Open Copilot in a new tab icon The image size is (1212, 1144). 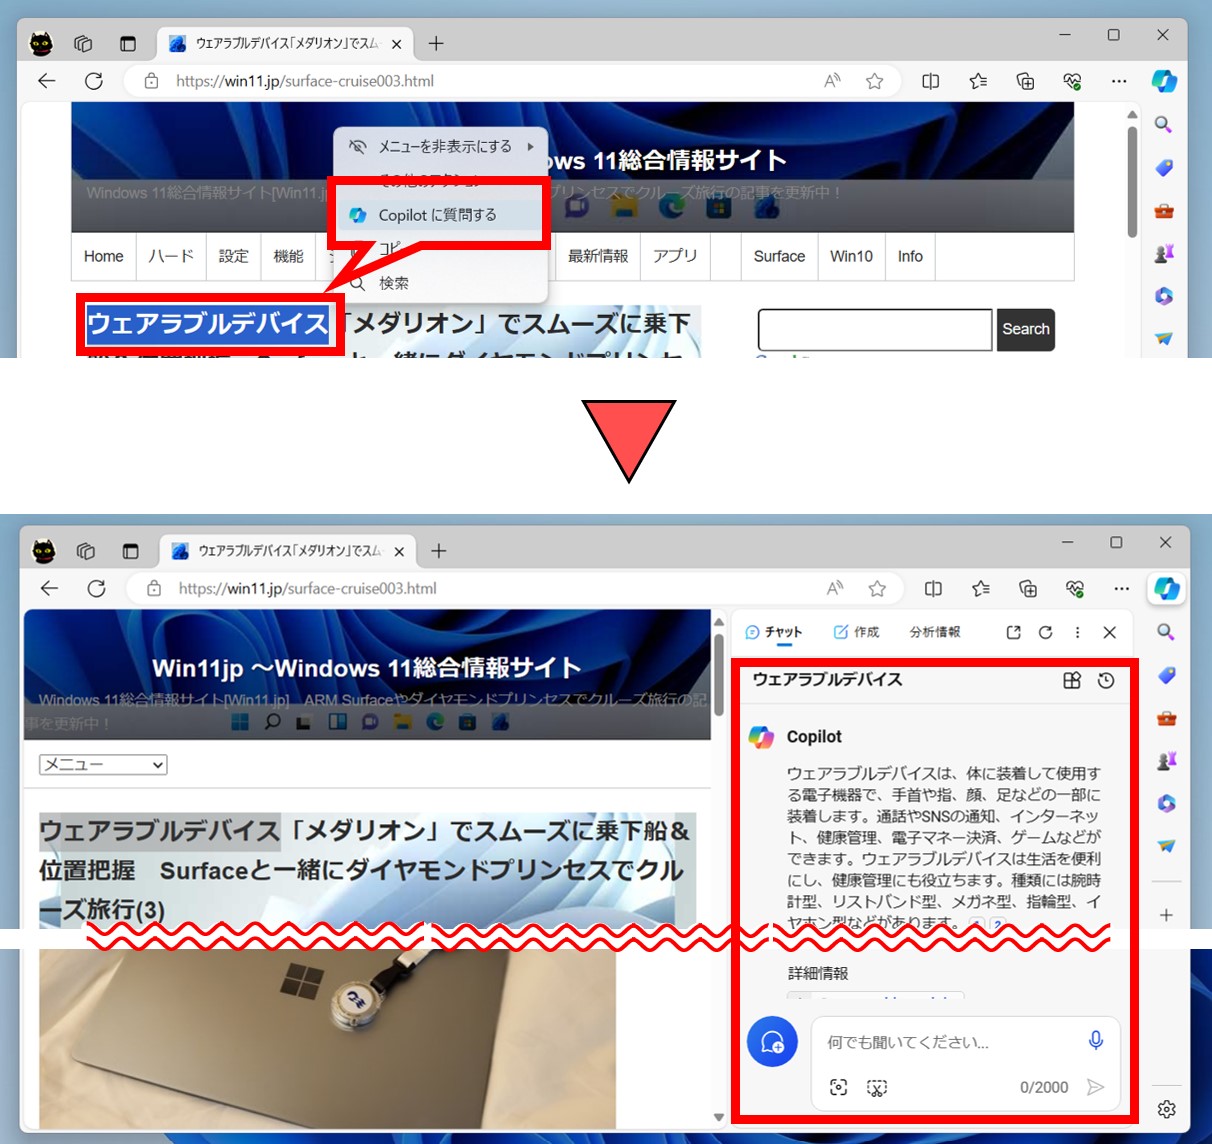pos(1013,632)
